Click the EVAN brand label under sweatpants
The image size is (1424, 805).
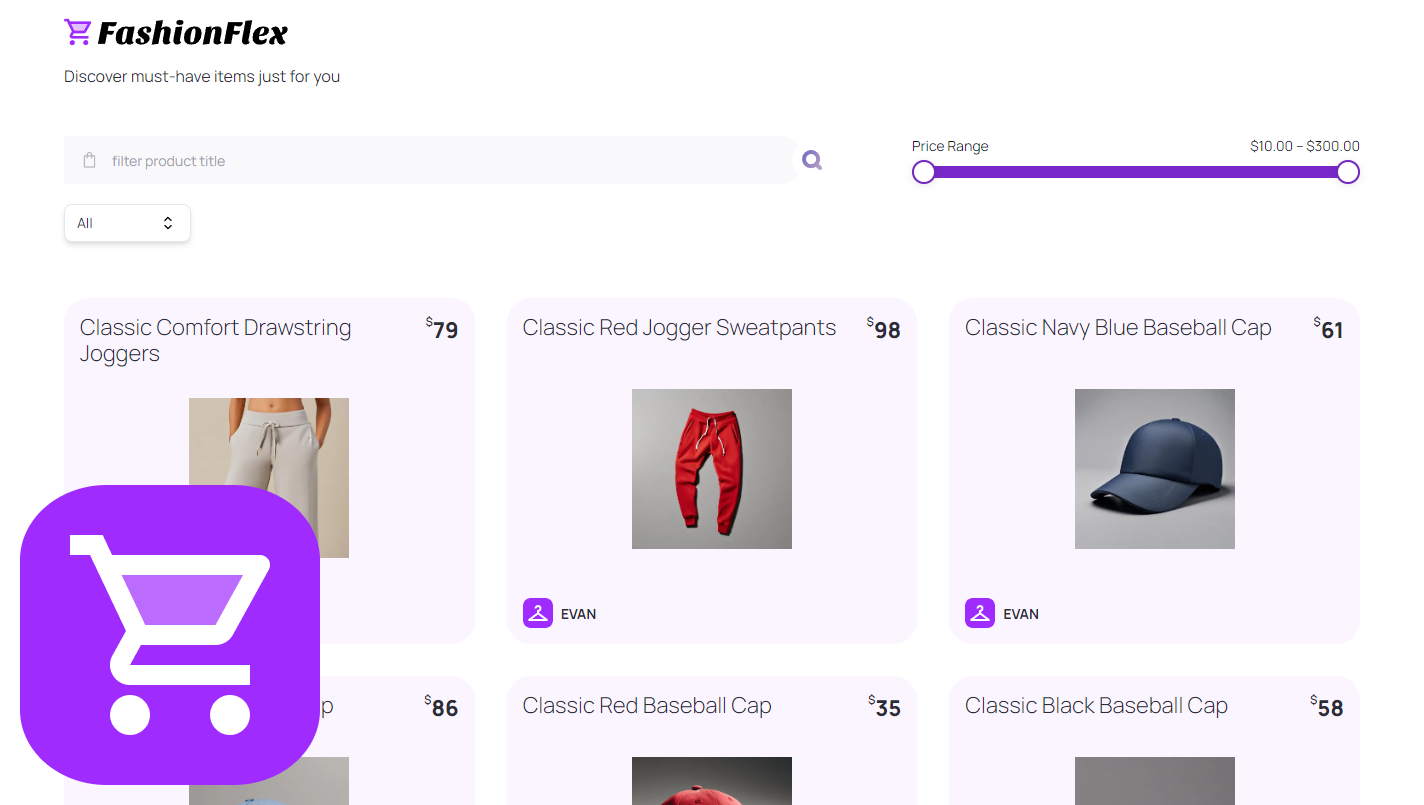(578, 614)
